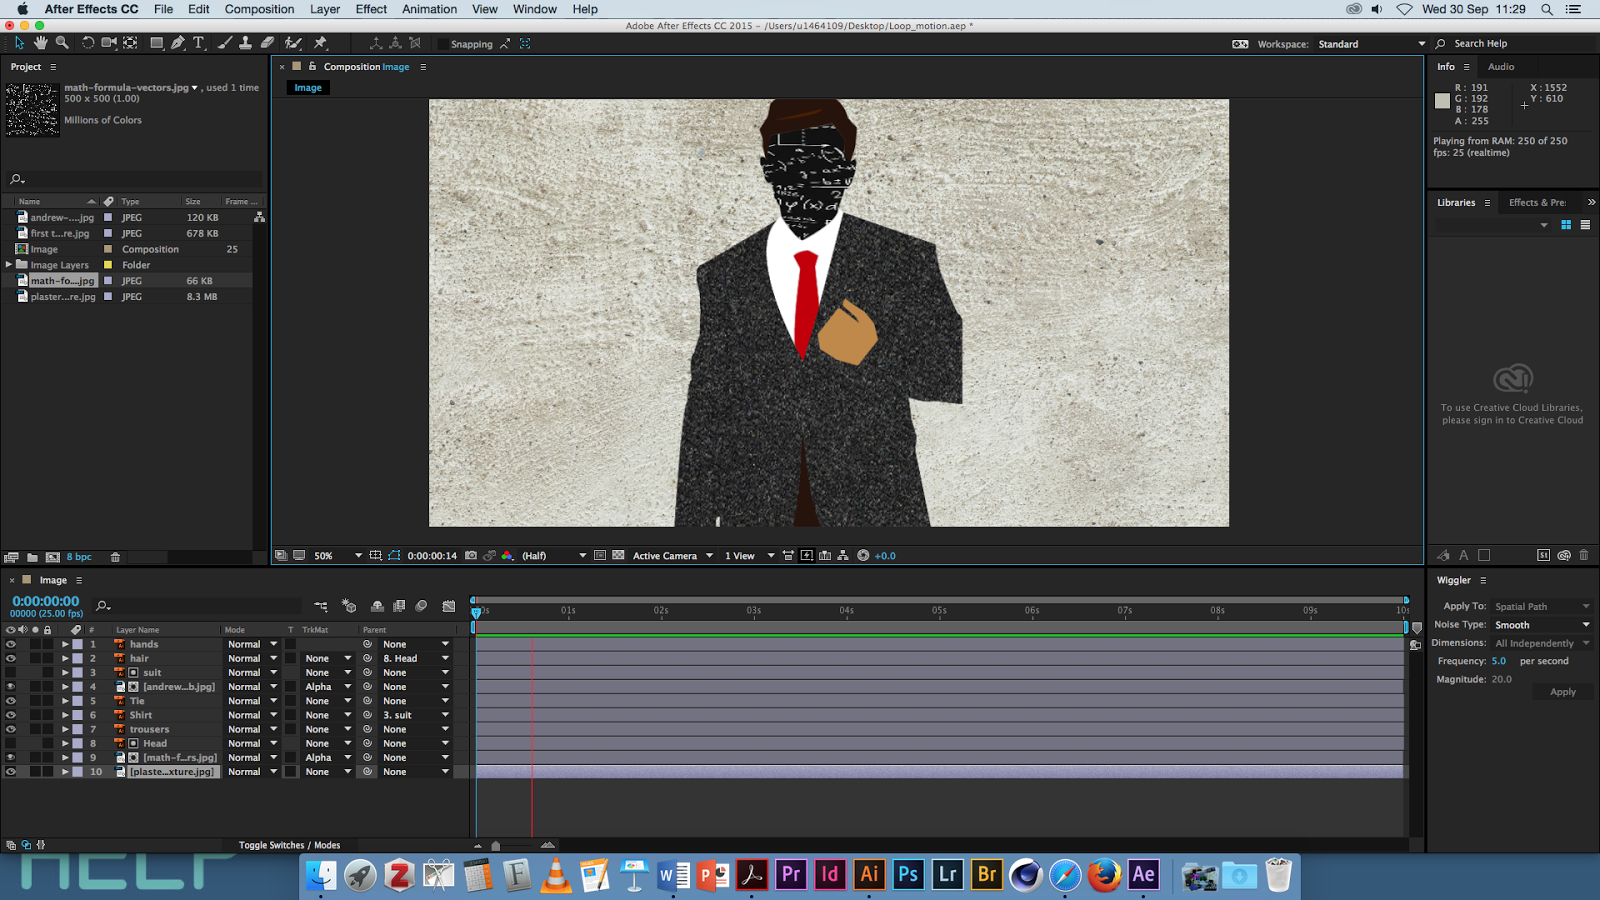
Task: Choose the Horizontal Type tool
Action: coord(199,43)
